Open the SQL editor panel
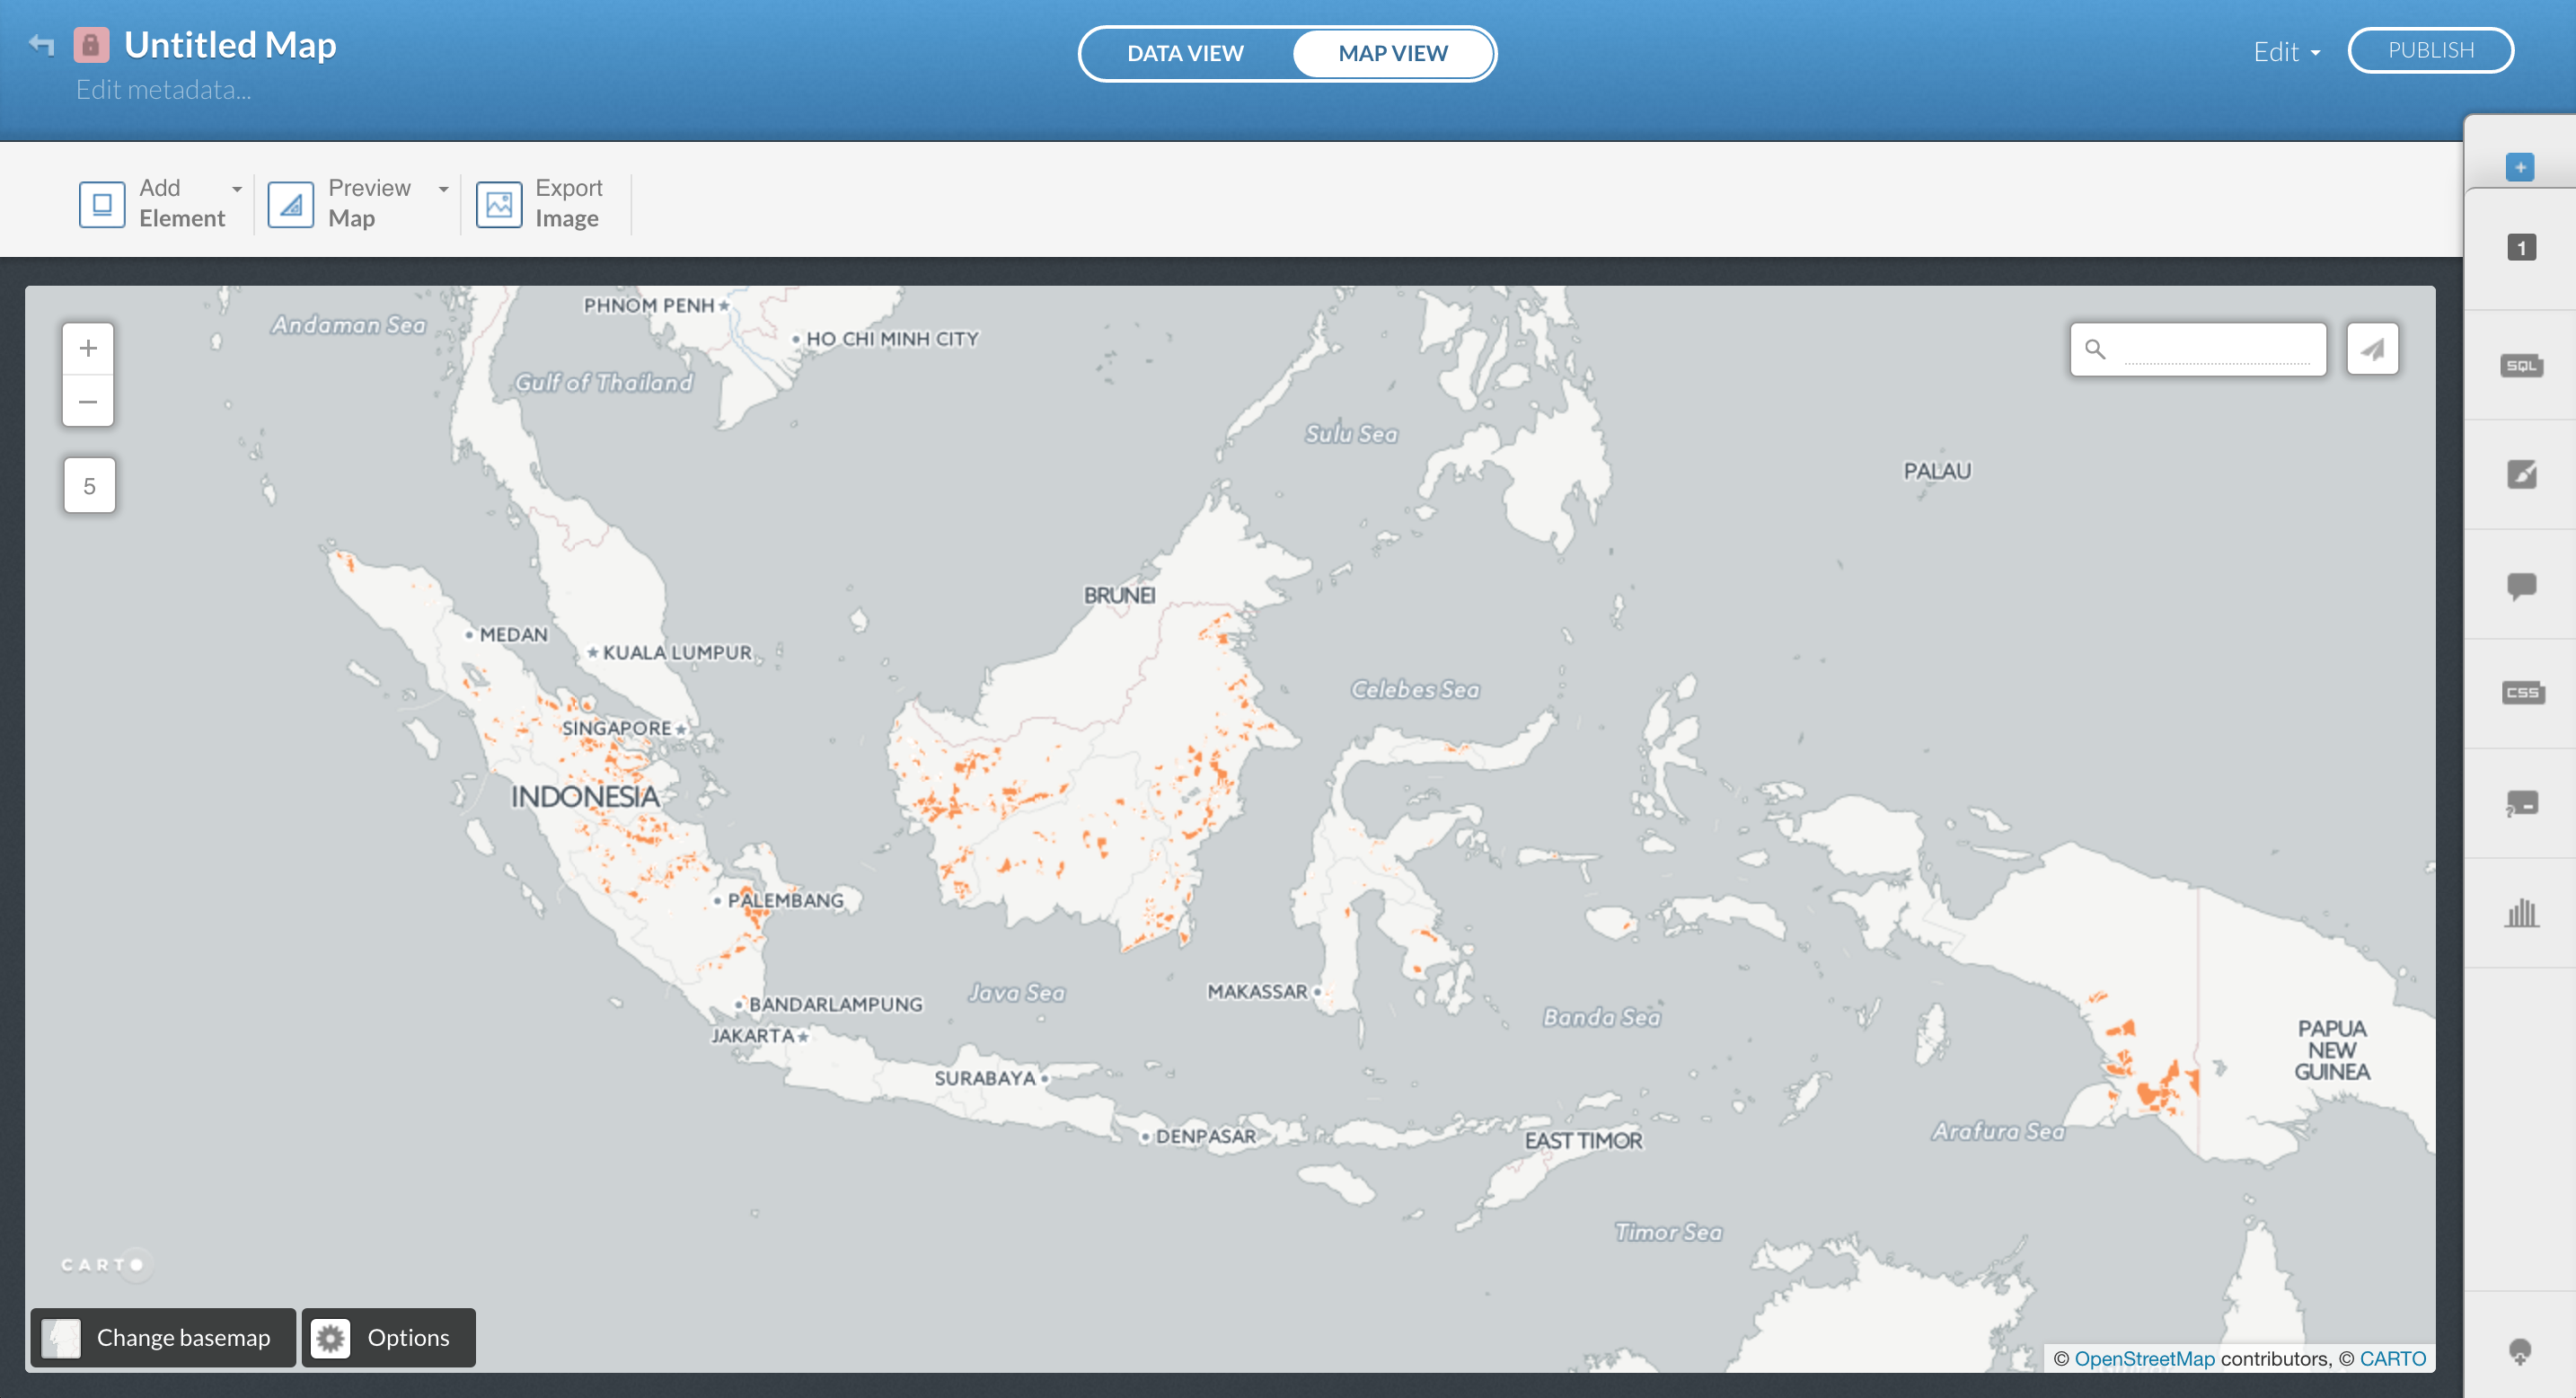The image size is (2576, 1398). (2521, 365)
